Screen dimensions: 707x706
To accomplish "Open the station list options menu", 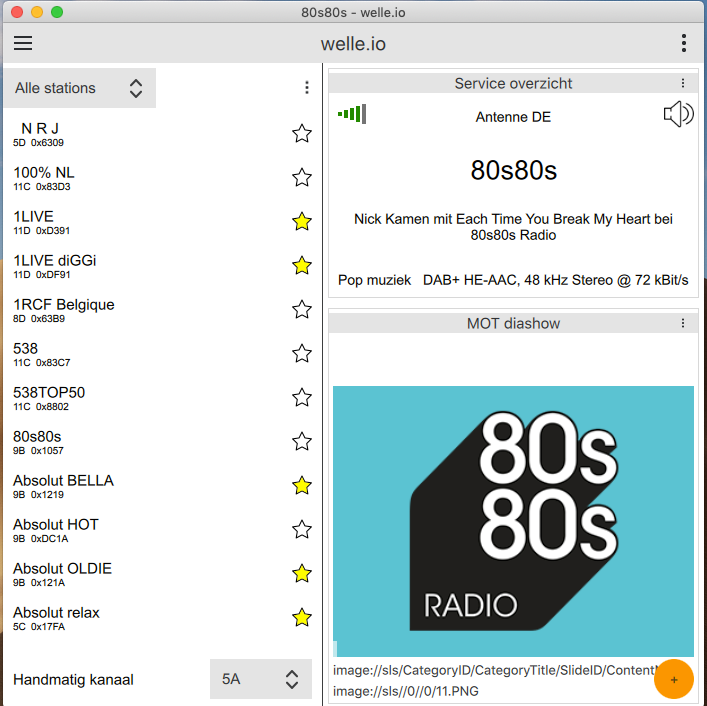I will click(x=307, y=87).
